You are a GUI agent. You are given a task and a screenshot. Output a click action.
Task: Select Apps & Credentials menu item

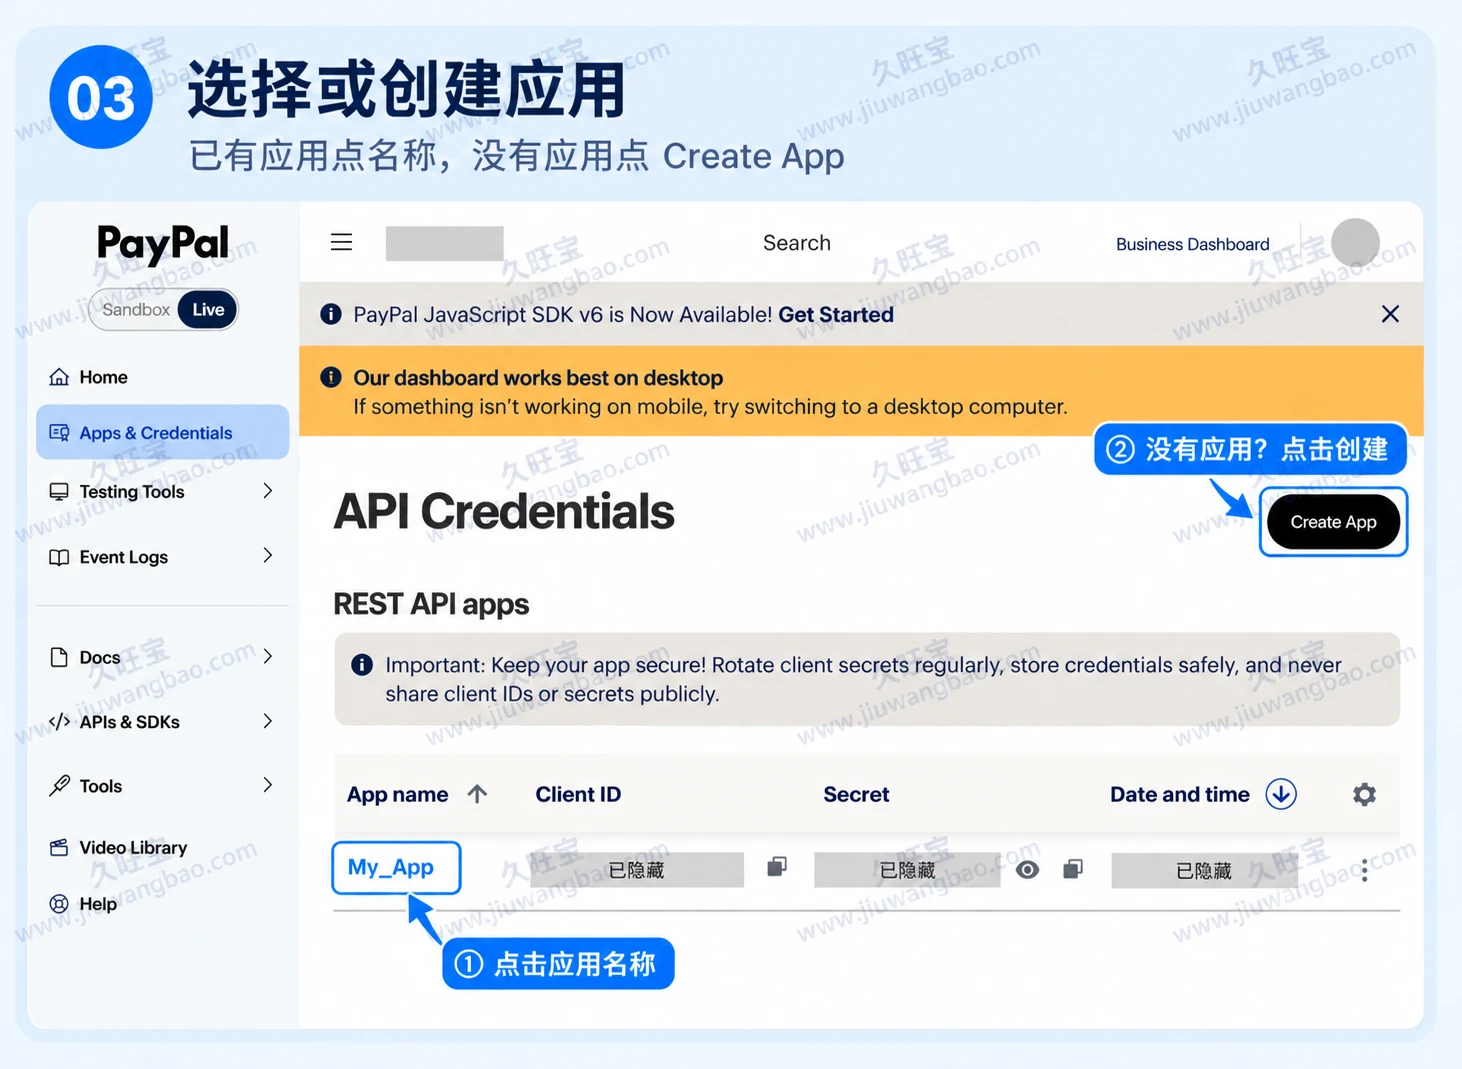pyautogui.click(x=162, y=432)
